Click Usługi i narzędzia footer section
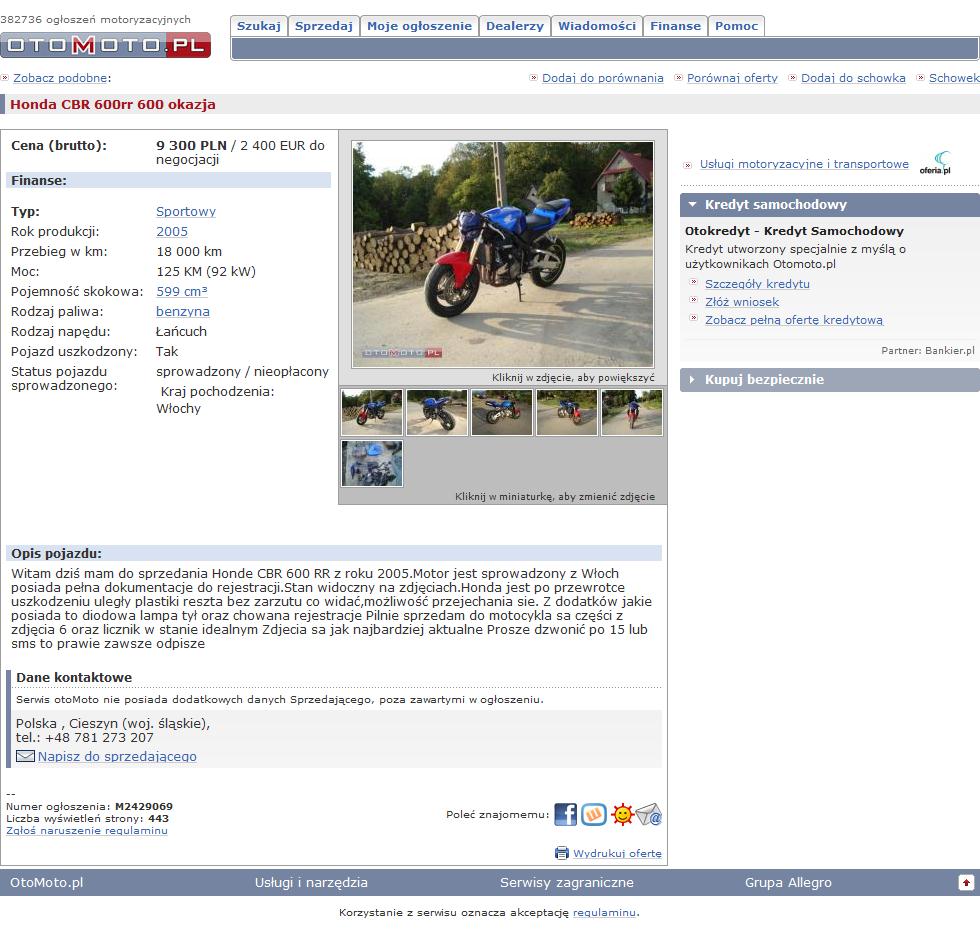Screen dimensions: 980x938 [311, 882]
